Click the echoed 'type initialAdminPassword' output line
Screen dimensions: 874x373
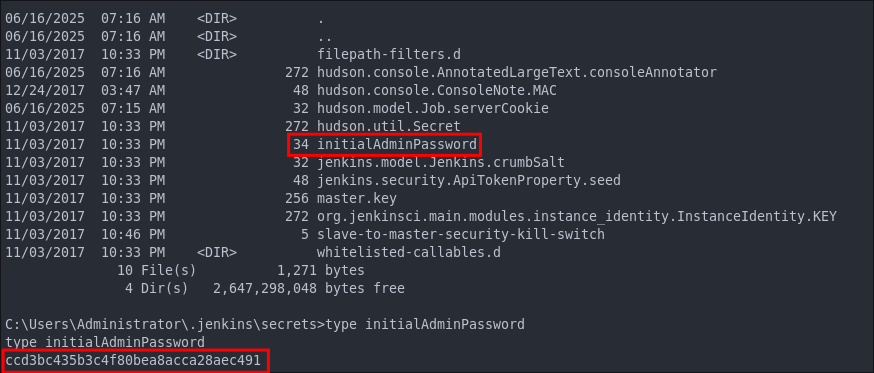tap(105, 342)
